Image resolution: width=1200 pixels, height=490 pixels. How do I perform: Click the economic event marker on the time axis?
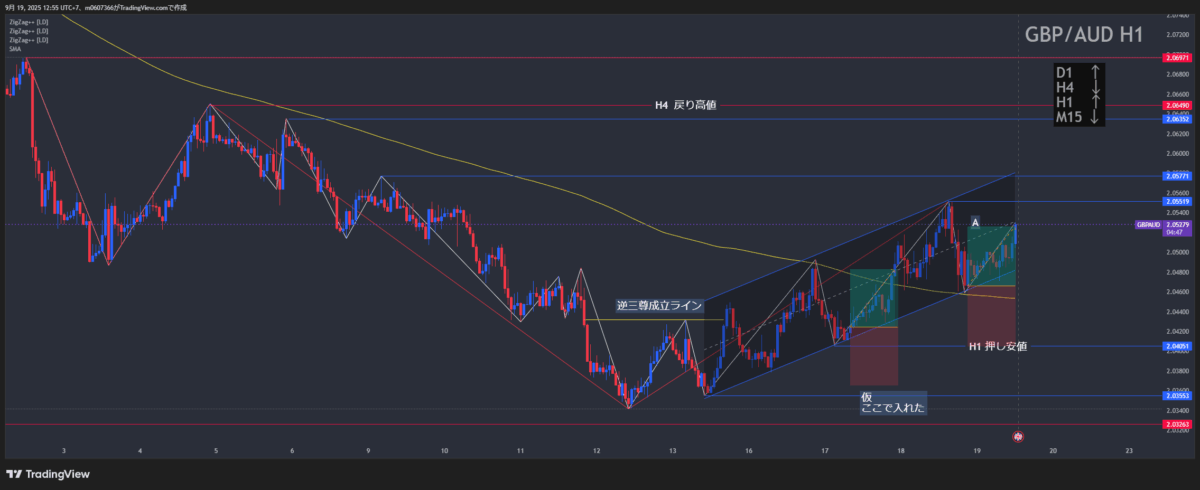coord(1018,437)
